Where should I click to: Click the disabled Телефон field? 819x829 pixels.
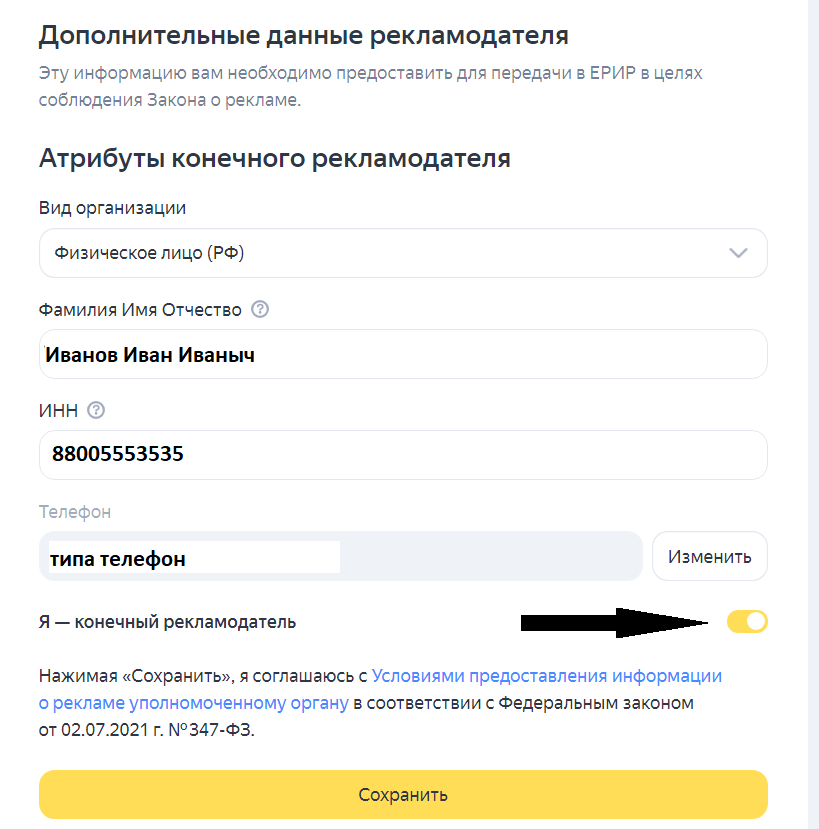(x=340, y=556)
